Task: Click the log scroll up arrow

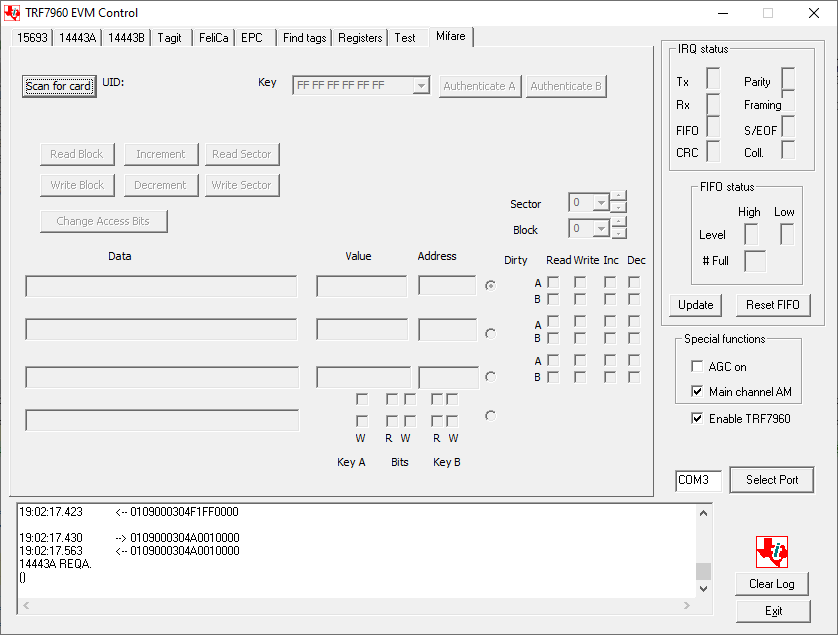Action: 703,513
